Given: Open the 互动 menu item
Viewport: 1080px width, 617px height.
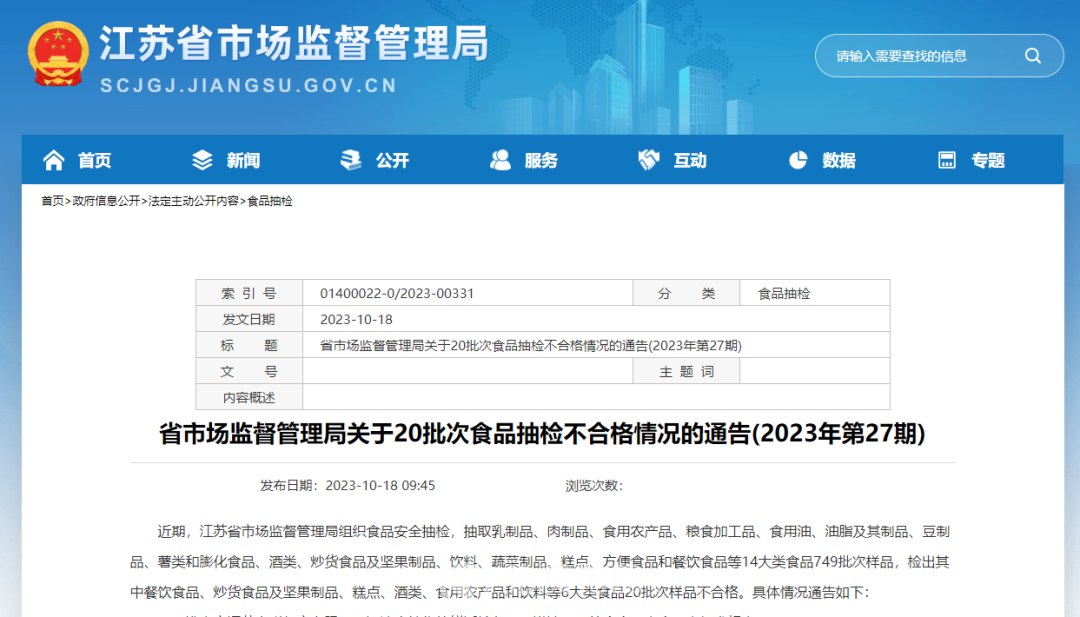Looking at the screenshot, I should [x=690, y=160].
